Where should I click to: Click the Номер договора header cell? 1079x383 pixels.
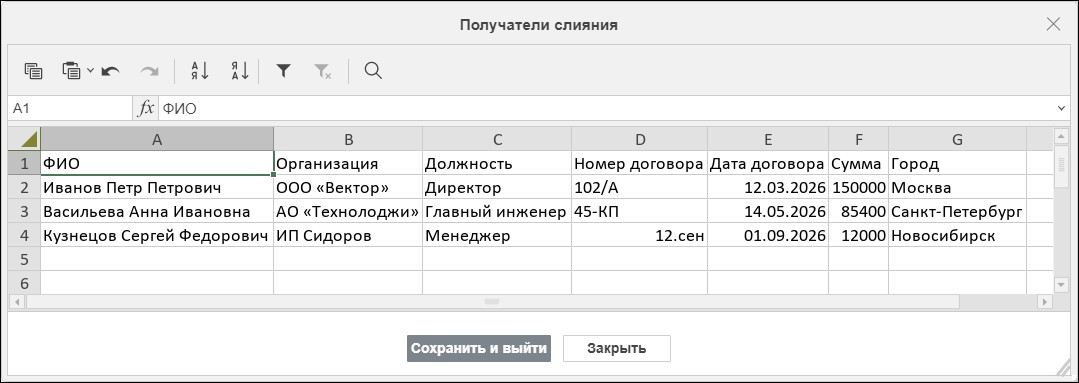point(639,164)
